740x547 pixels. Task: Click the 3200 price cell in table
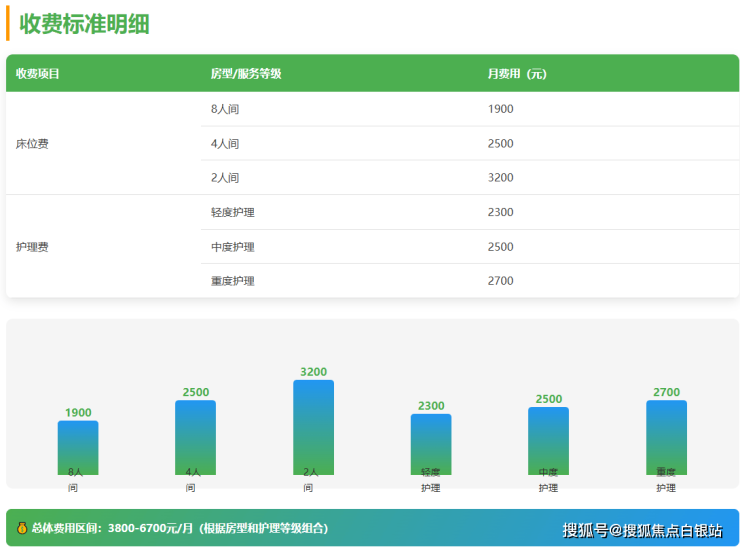click(x=500, y=178)
